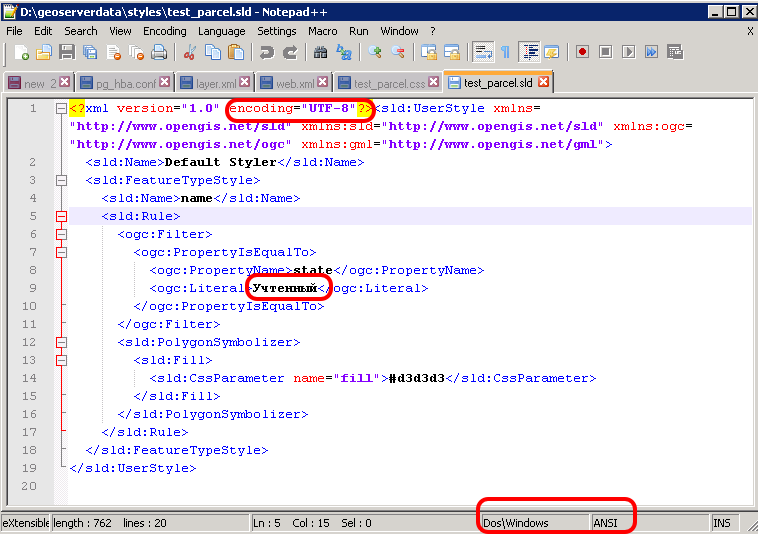Collapse the sld:Rule fold on line 5
The image size is (758, 534).
(61, 216)
